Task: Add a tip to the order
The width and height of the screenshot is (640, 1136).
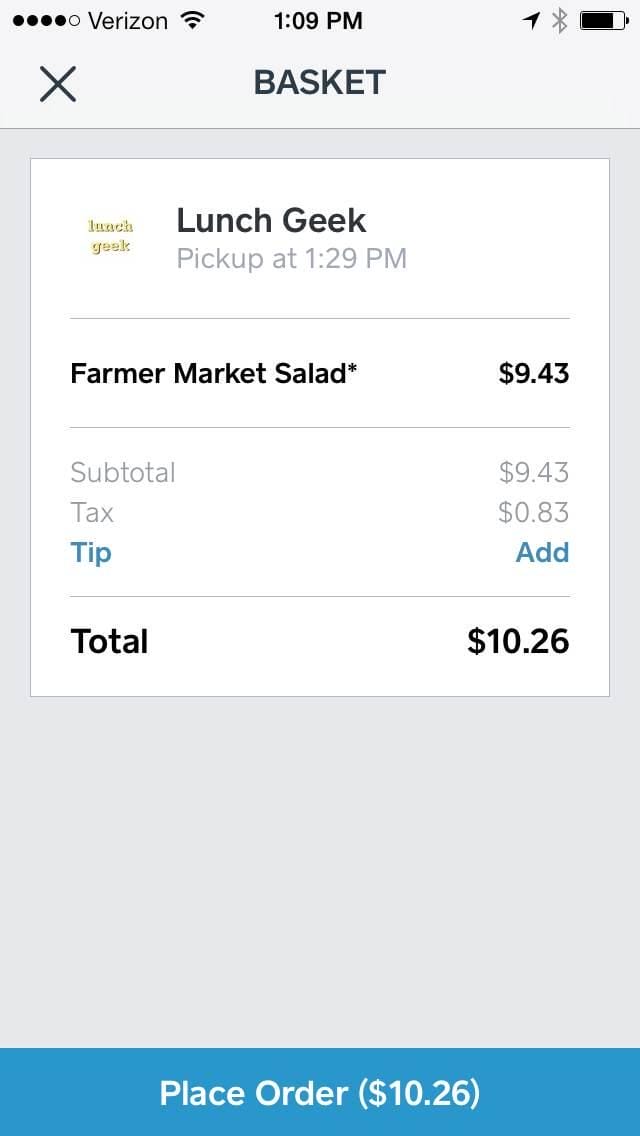Action: pyautogui.click(x=543, y=552)
